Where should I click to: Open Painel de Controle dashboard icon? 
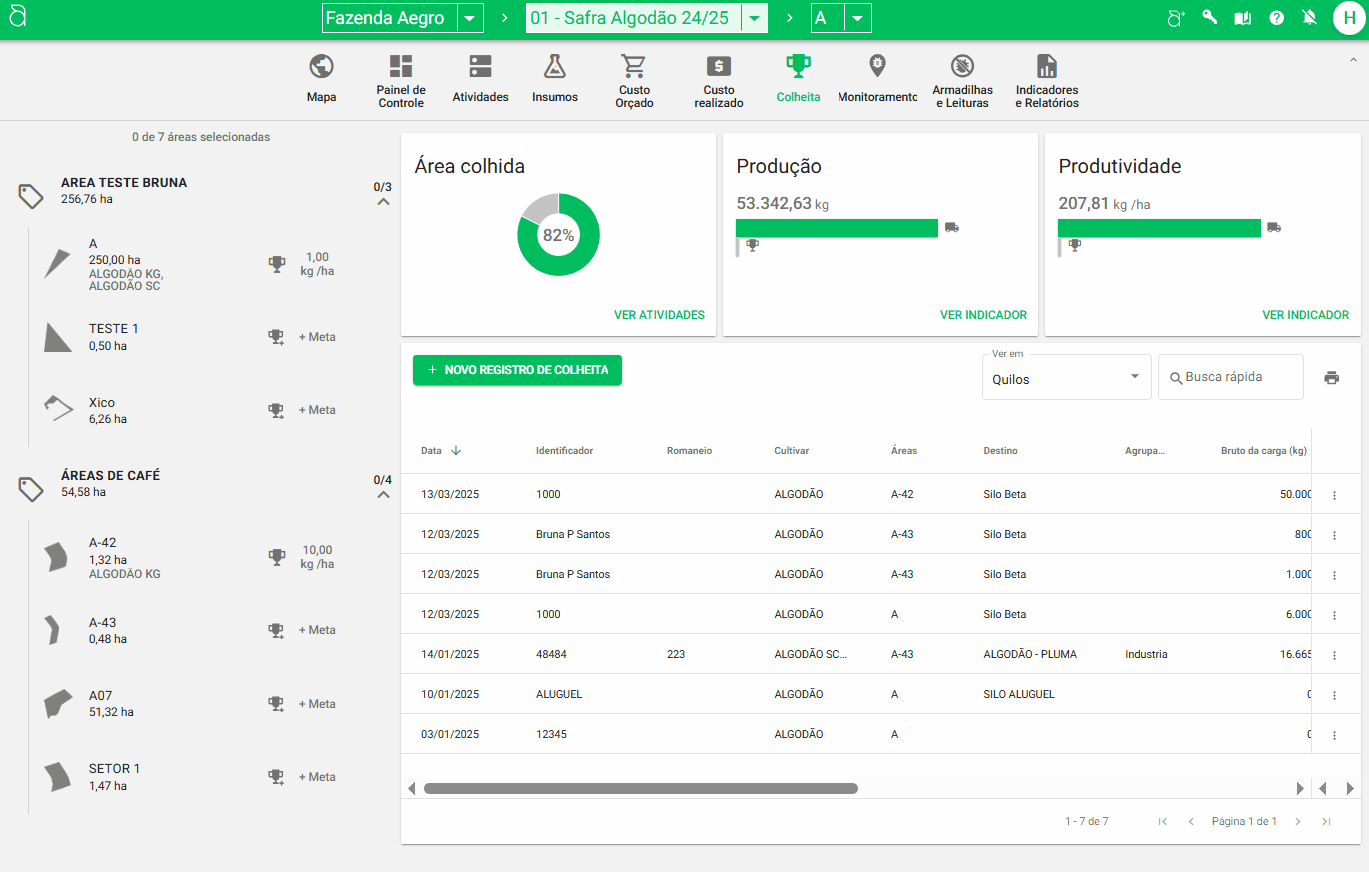pyautogui.click(x=401, y=67)
